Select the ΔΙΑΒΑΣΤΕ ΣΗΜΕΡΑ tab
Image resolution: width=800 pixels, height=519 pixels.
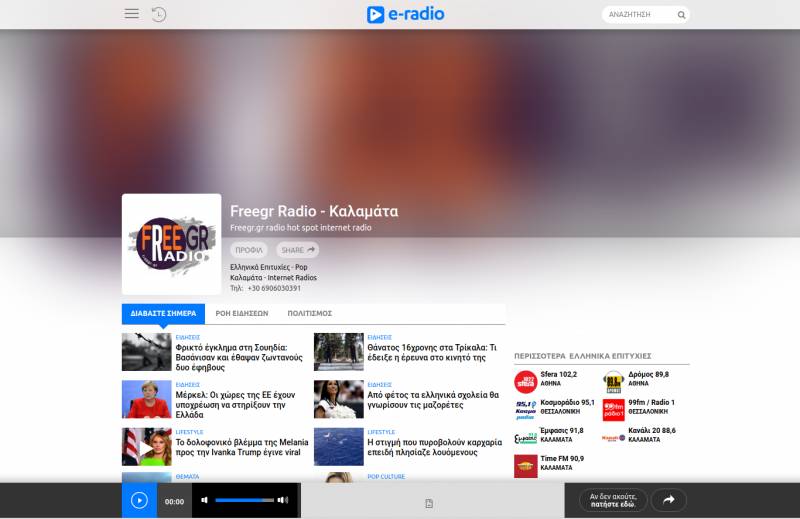pyautogui.click(x=163, y=313)
